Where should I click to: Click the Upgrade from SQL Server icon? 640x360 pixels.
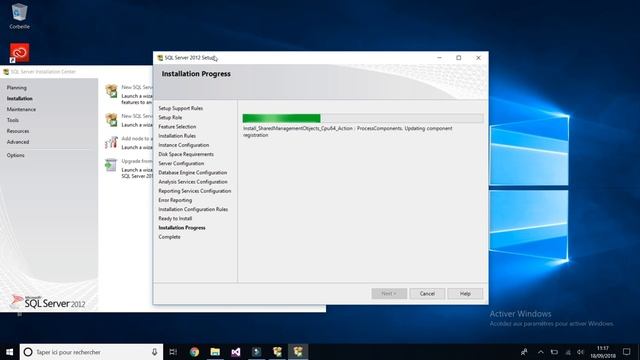(111, 165)
